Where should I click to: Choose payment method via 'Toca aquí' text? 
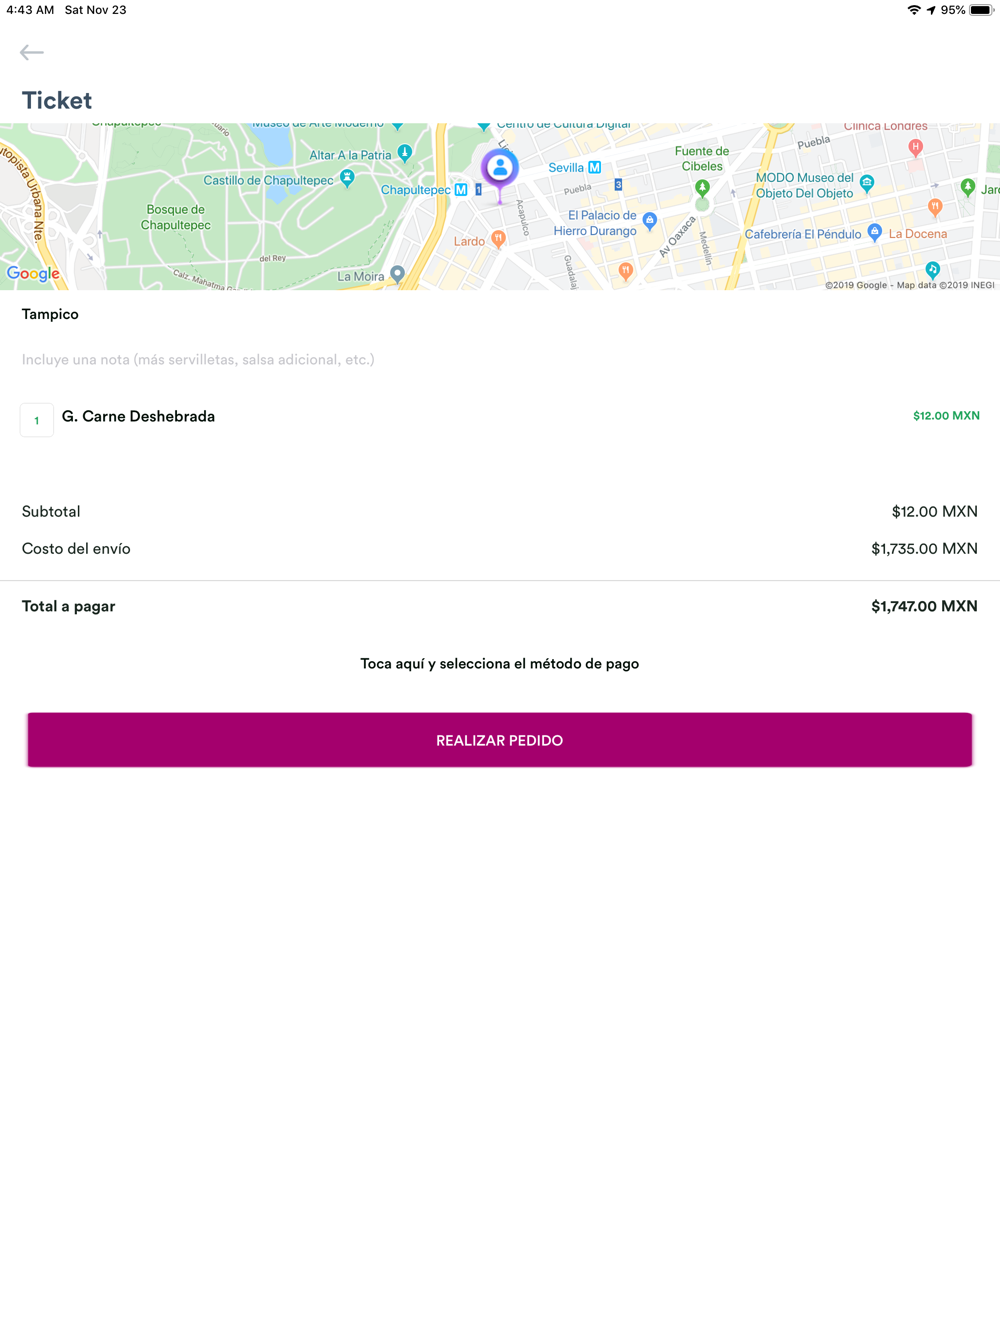[x=500, y=664]
